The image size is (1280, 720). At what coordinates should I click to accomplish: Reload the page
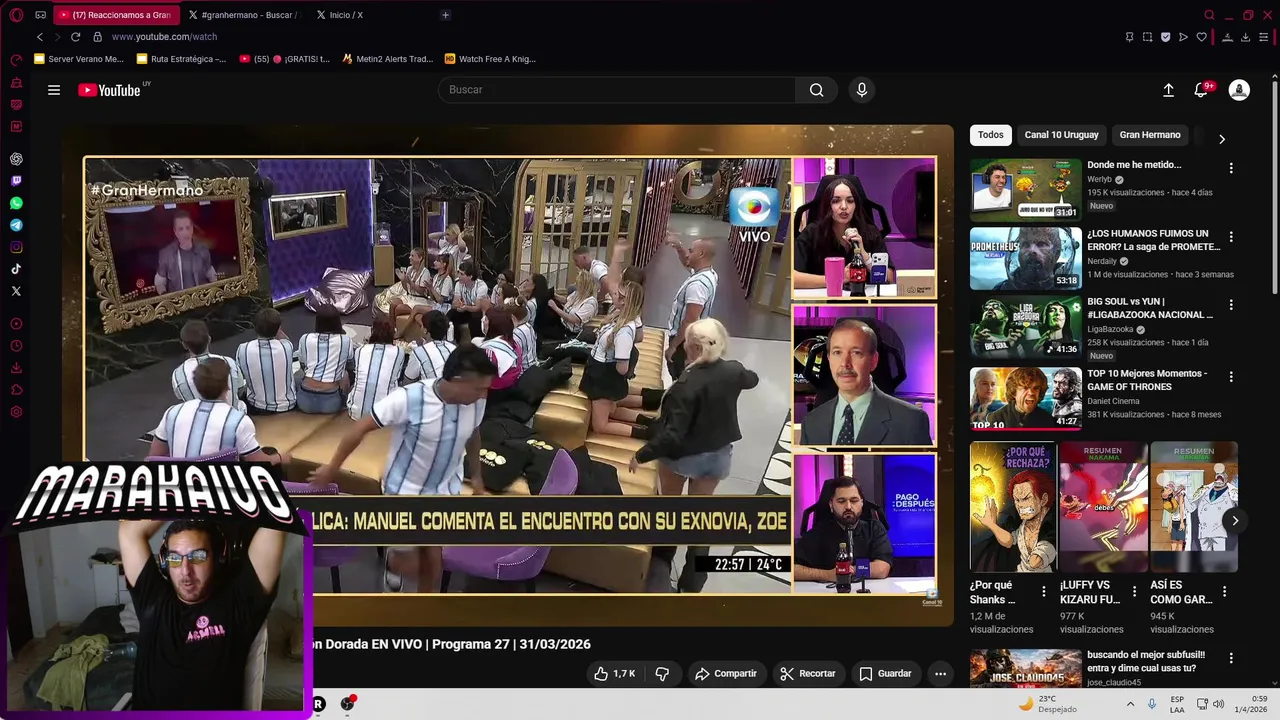pos(75,37)
